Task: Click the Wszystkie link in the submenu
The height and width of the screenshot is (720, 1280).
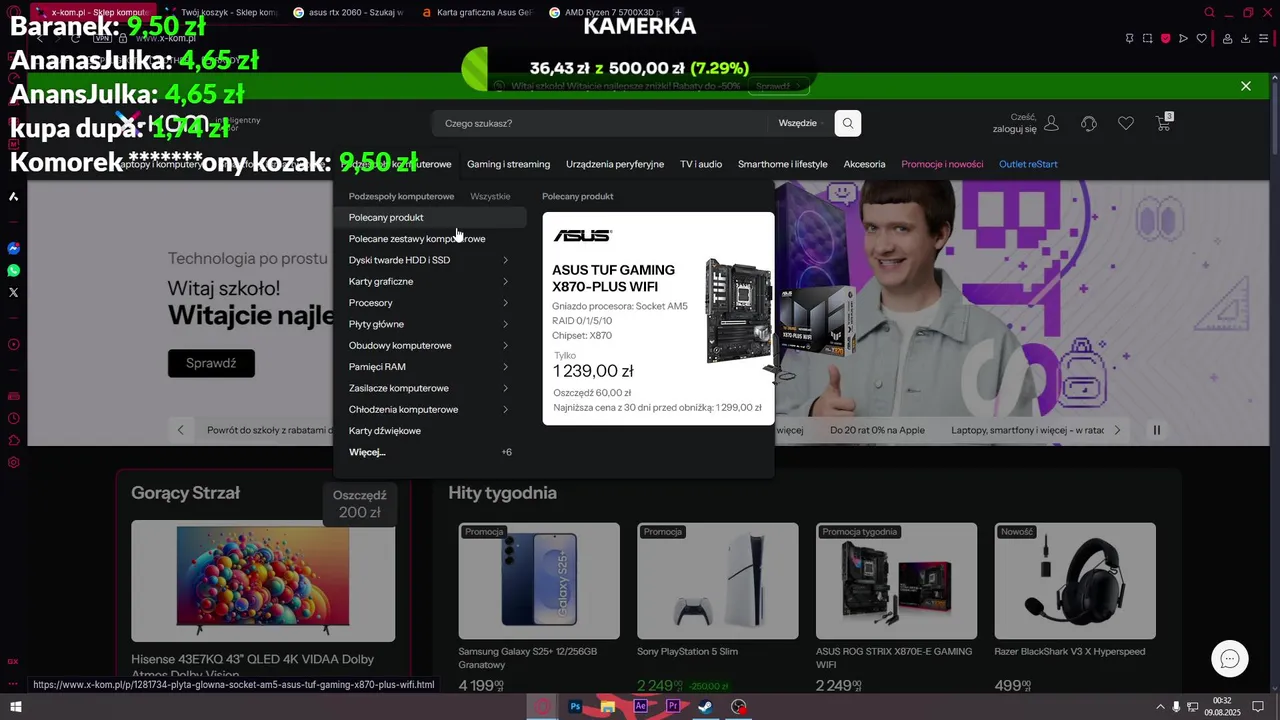Action: [490, 197]
